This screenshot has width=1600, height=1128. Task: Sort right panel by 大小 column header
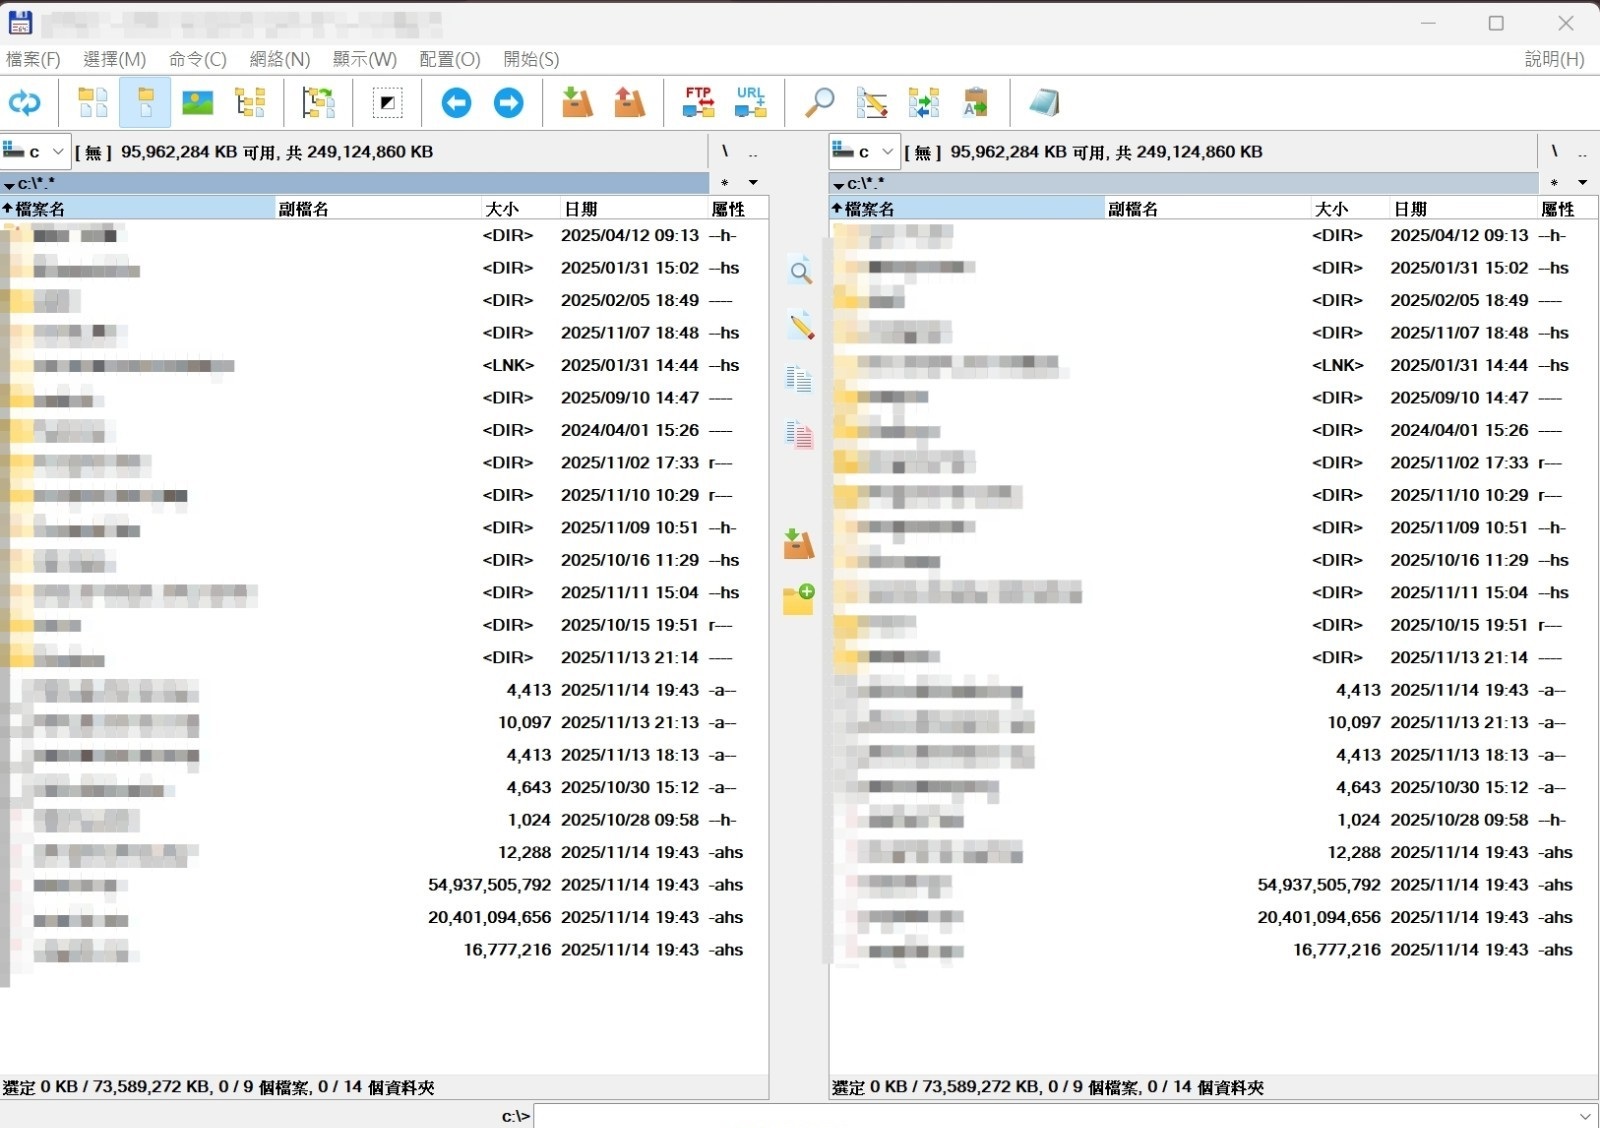(1330, 209)
